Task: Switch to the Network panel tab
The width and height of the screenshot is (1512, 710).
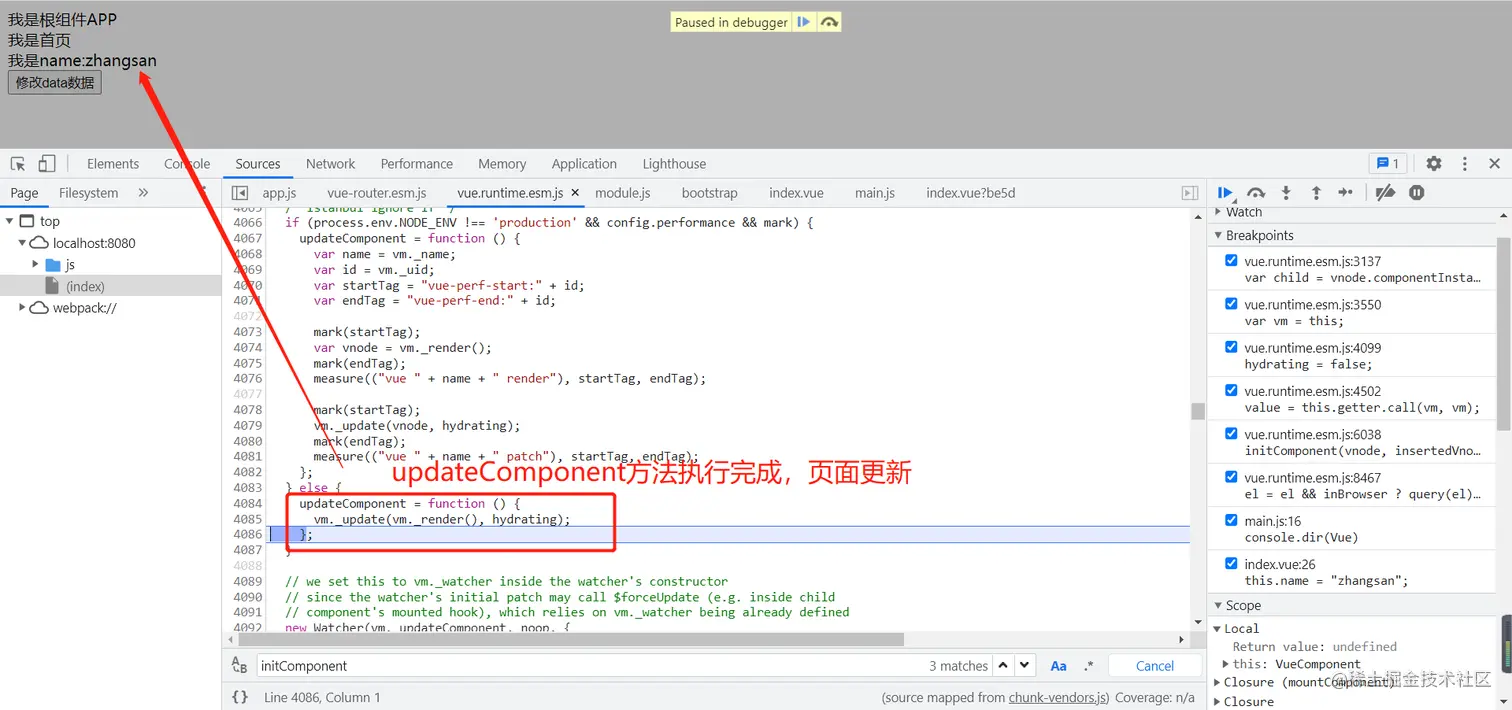Action: (331, 164)
